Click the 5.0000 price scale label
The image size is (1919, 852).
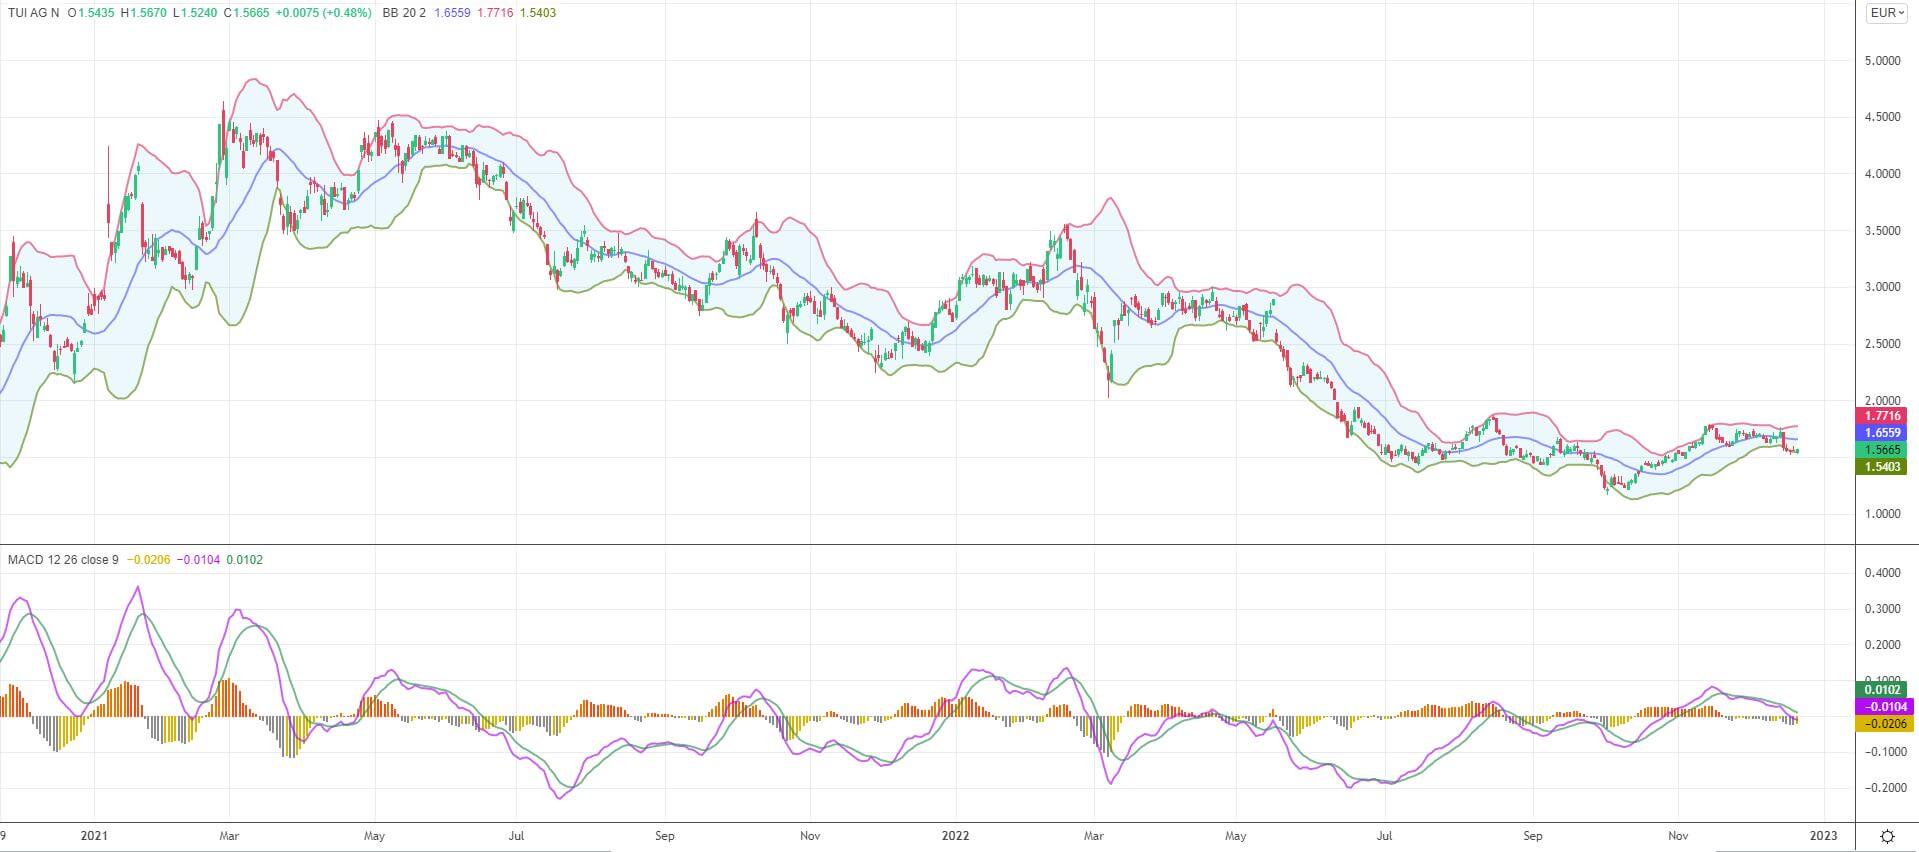pos(1881,61)
